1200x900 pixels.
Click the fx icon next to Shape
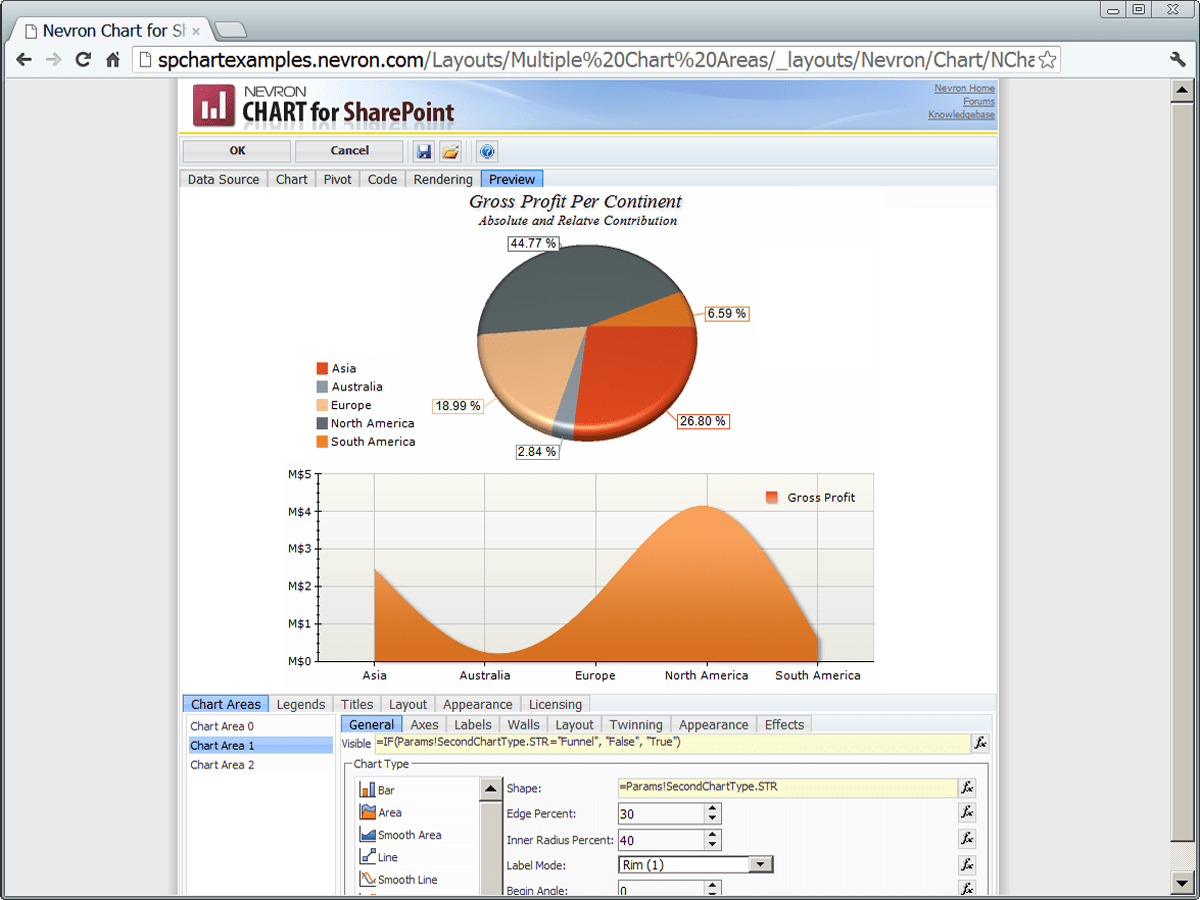click(x=966, y=787)
